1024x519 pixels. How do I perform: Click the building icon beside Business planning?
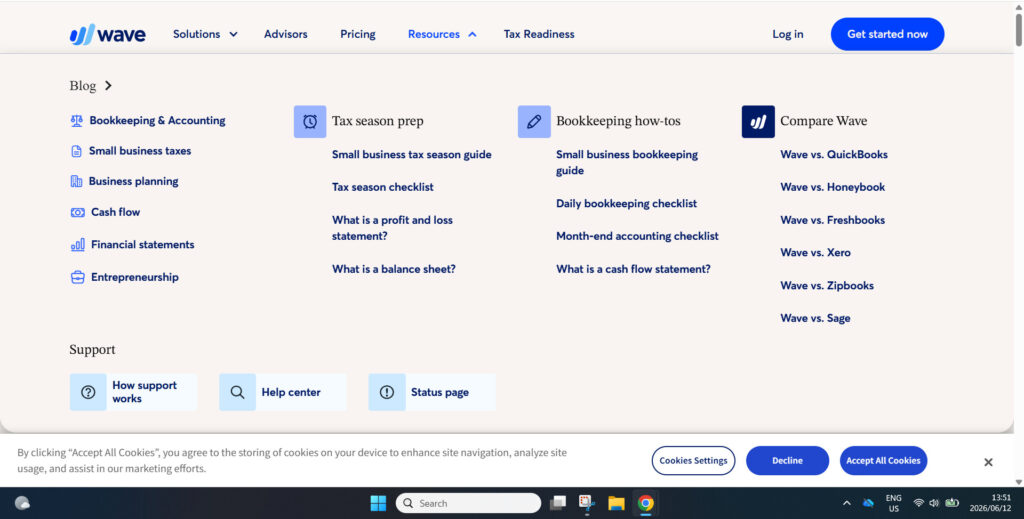coord(76,181)
